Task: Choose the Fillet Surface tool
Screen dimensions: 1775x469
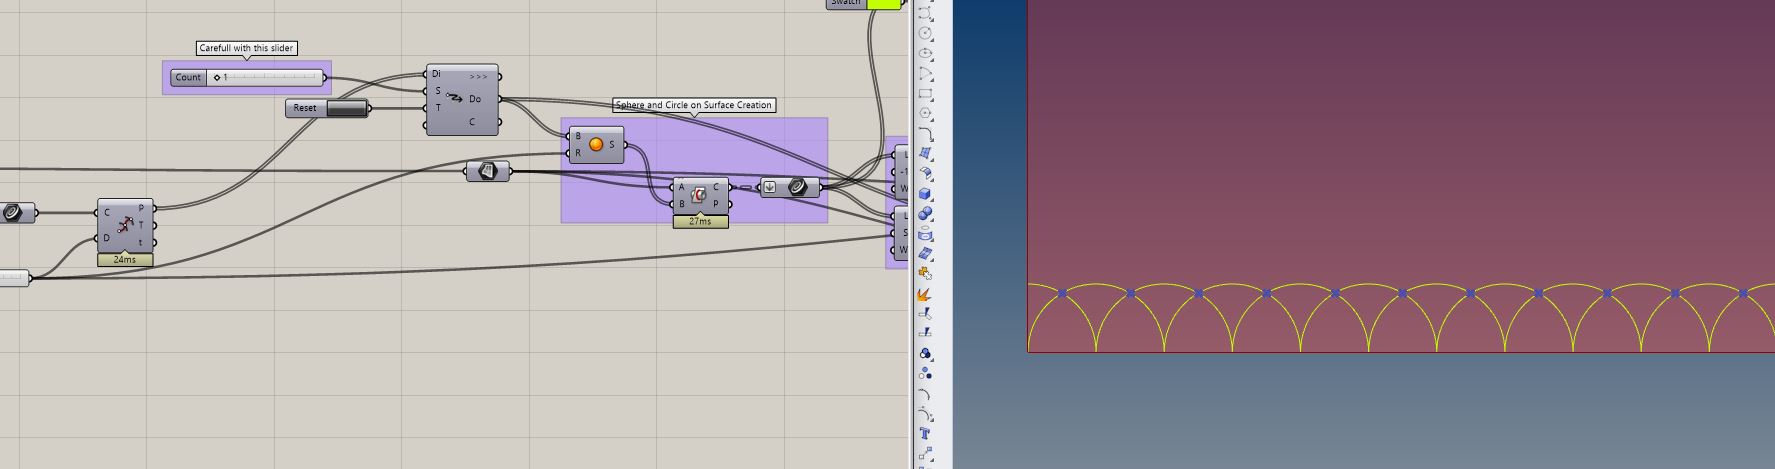Action: tap(925, 173)
